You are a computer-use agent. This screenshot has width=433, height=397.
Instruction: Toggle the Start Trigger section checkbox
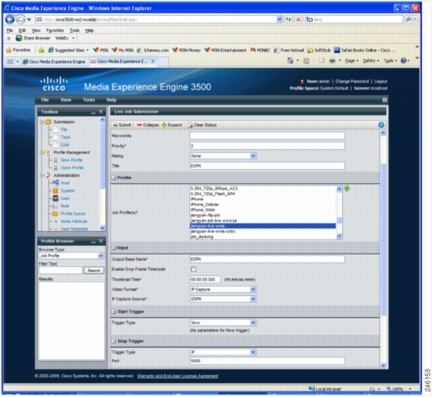click(x=114, y=312)
